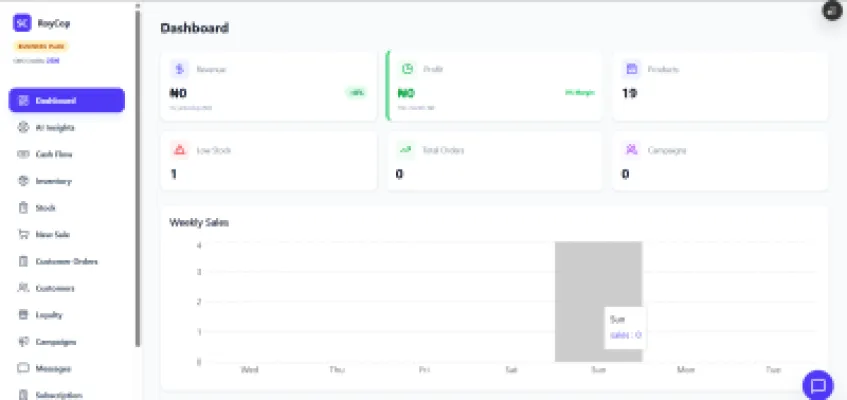Screen dimensions: 847x400
Task: Open the Loyalty menu item
Action: (x=49, y=315)
